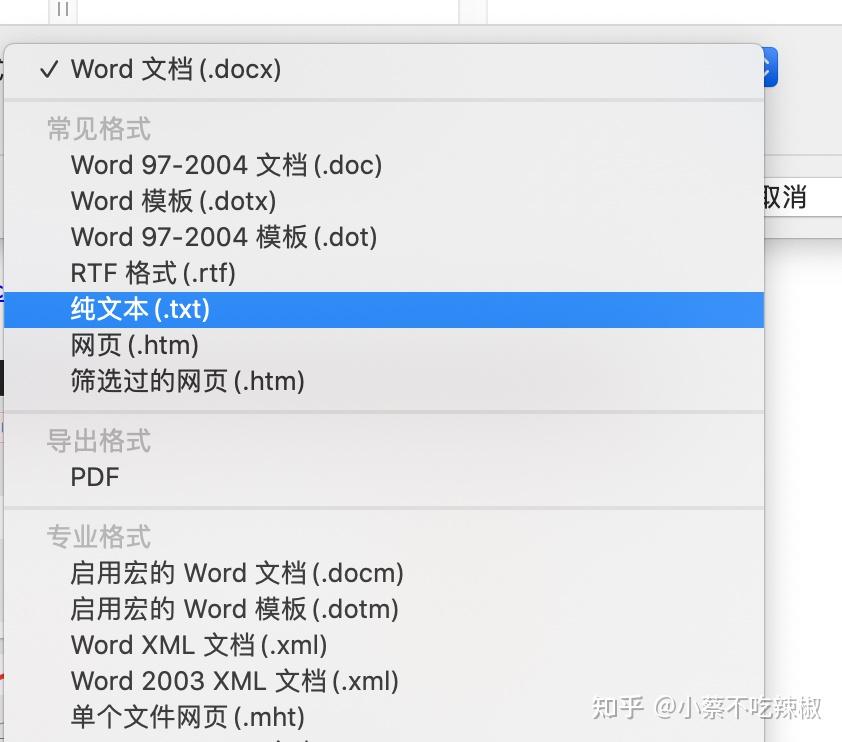Click the blue up-down stepper arrows
842x742 pixels.
(768, 67)
